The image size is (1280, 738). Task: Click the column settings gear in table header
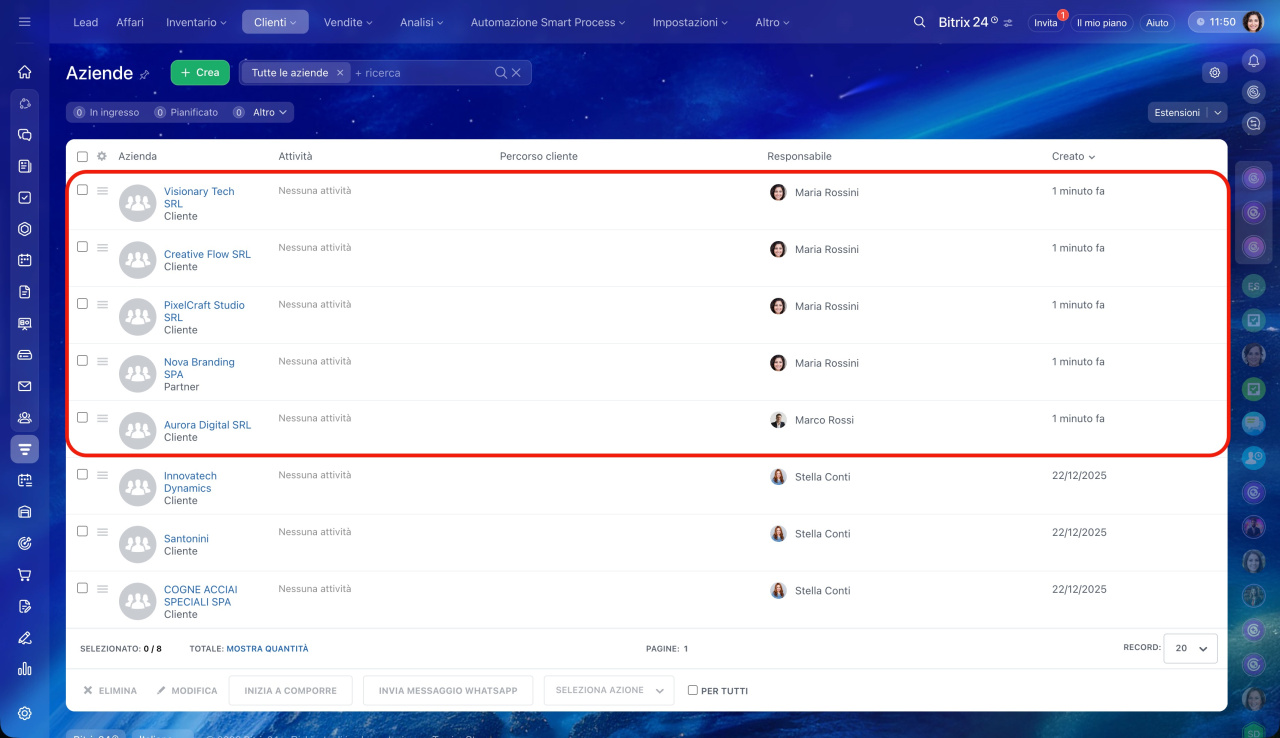(x=102, y=156)
